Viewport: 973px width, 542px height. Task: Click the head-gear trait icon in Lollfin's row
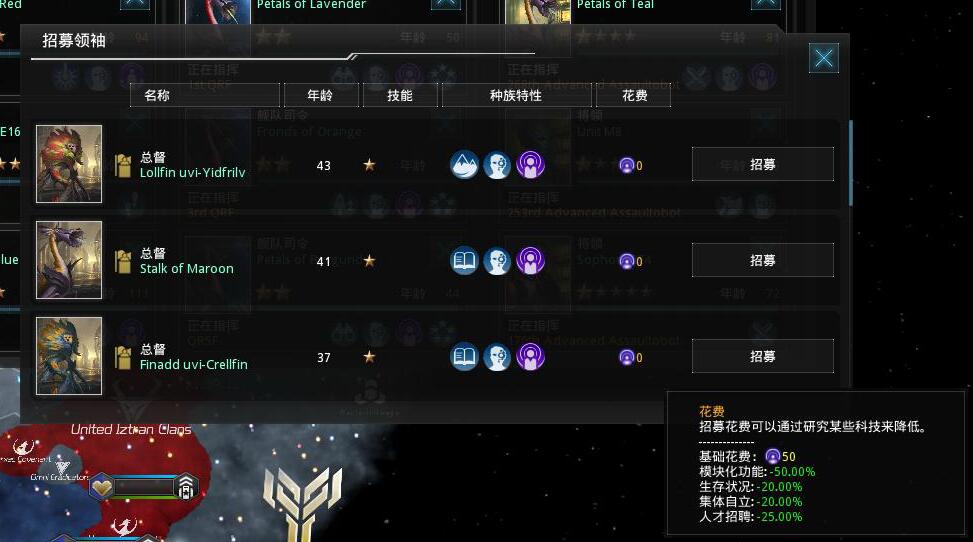[x=497, y=165]
